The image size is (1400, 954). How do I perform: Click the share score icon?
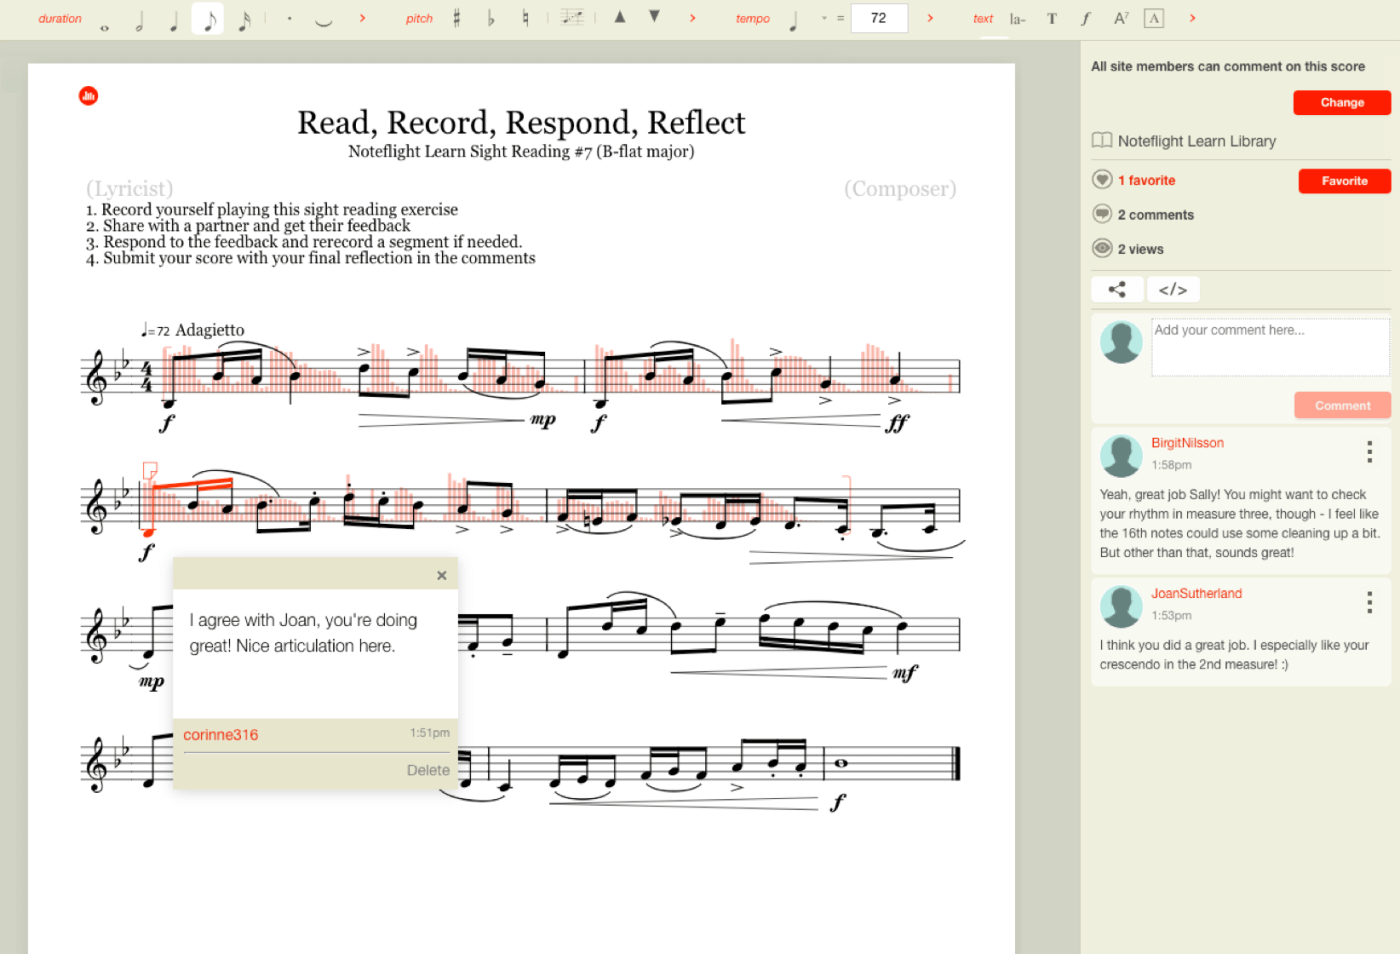(1117, 289)
